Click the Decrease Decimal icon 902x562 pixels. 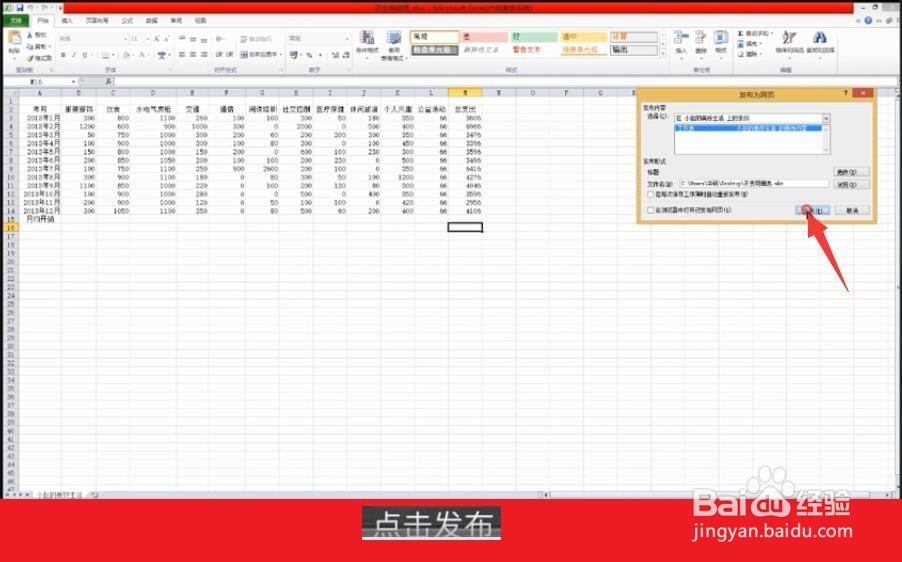346,55
